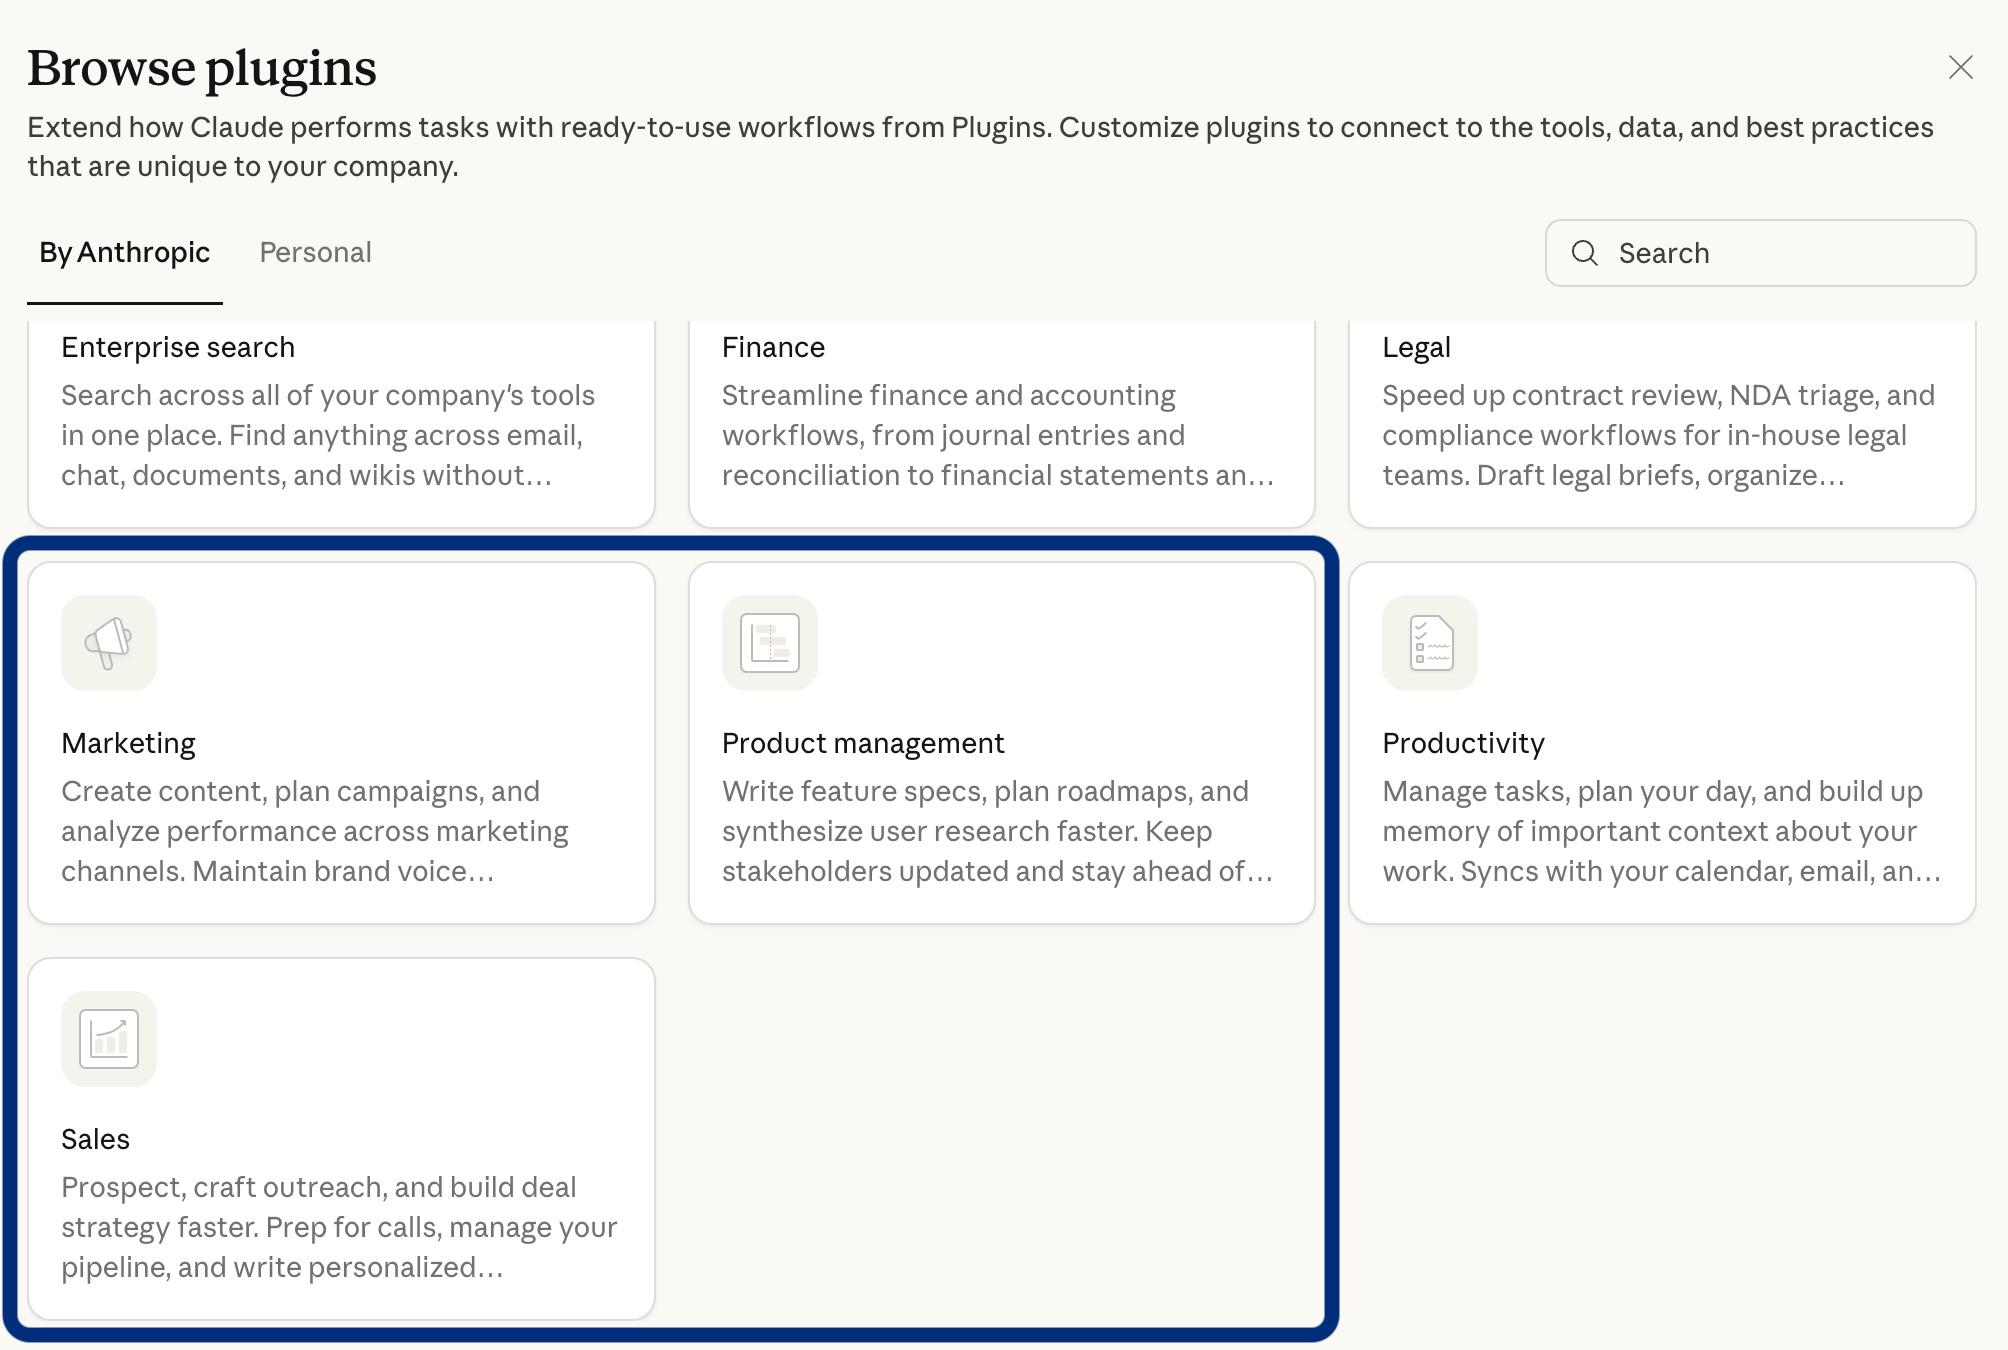Click the Finance card description text
Image resolution: width=2008 pixels, height=1350 pixels.
point(997,435)
